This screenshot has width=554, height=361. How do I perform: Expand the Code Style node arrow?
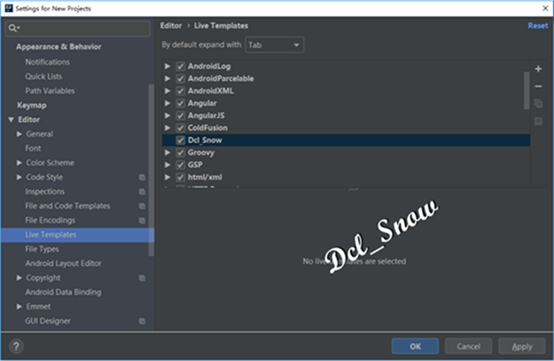[x=19, y=177]
